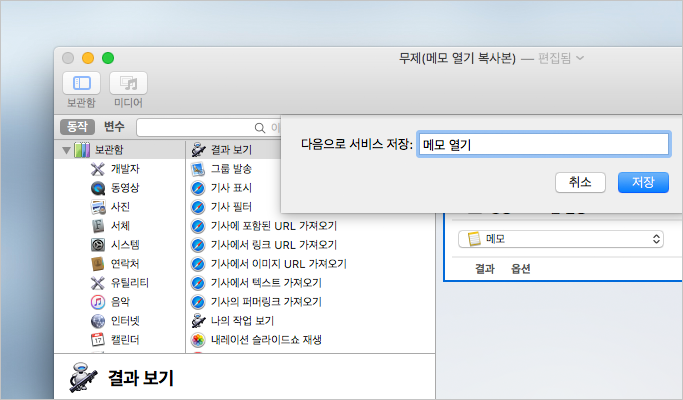
Task: Select 기사 필터 Safari action icon
Action: click(x=198, y=207)
